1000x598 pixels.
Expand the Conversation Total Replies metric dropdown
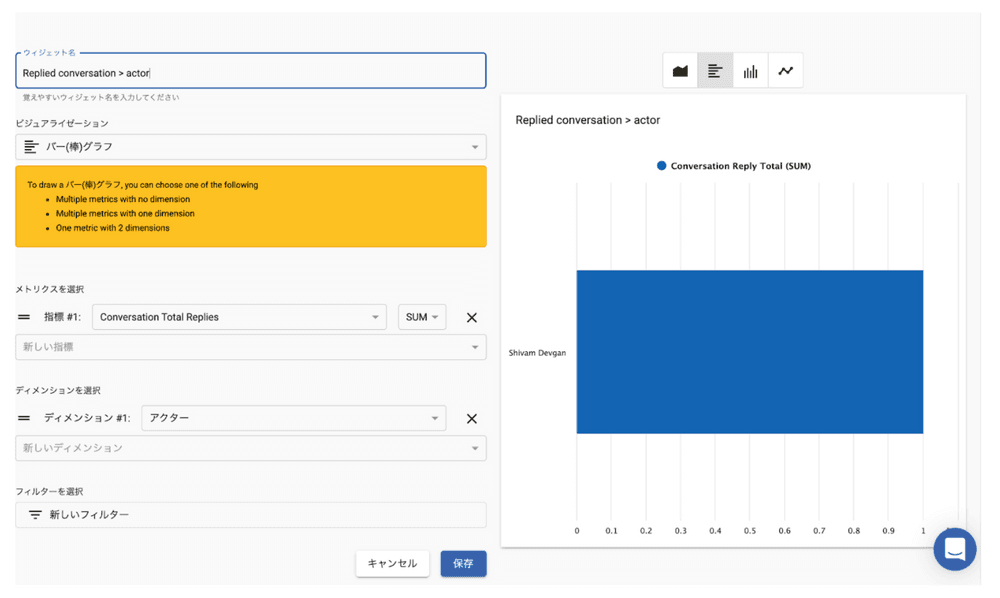pyautogui.click(x=239, y=318)
